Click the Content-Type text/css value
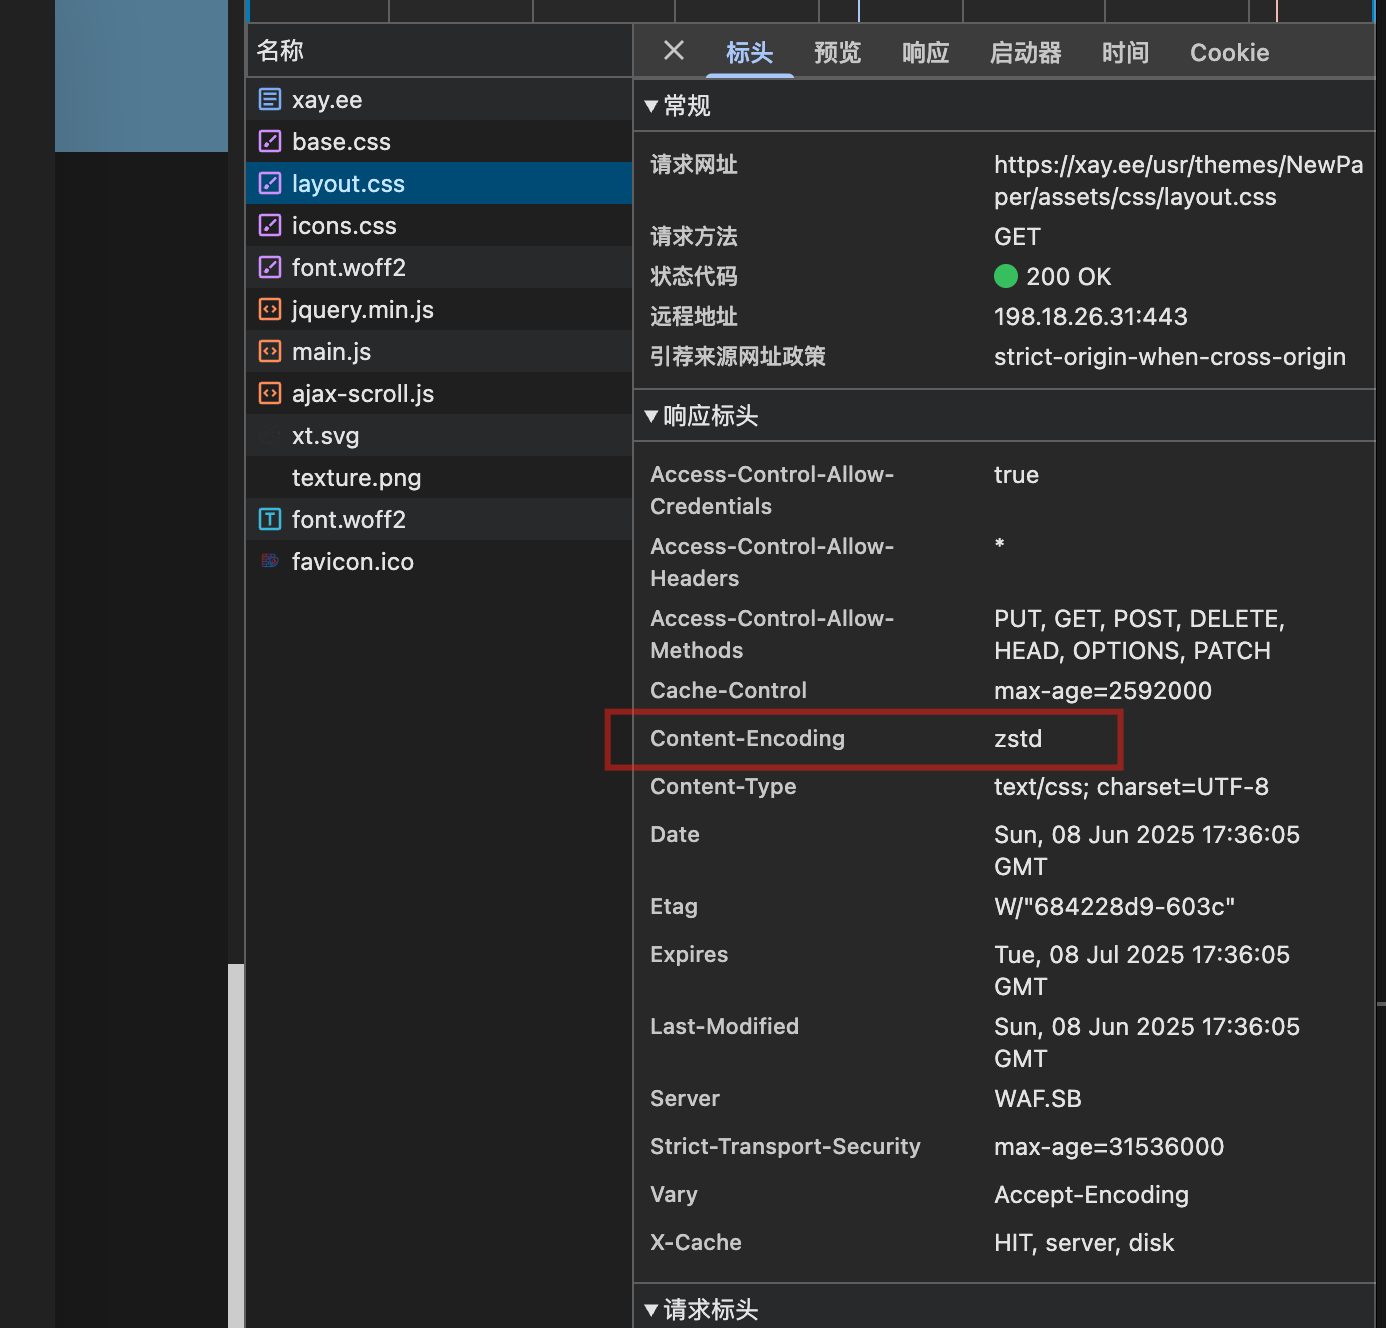This screenshot has width=1386, height=1328. tap(1131, 787)
